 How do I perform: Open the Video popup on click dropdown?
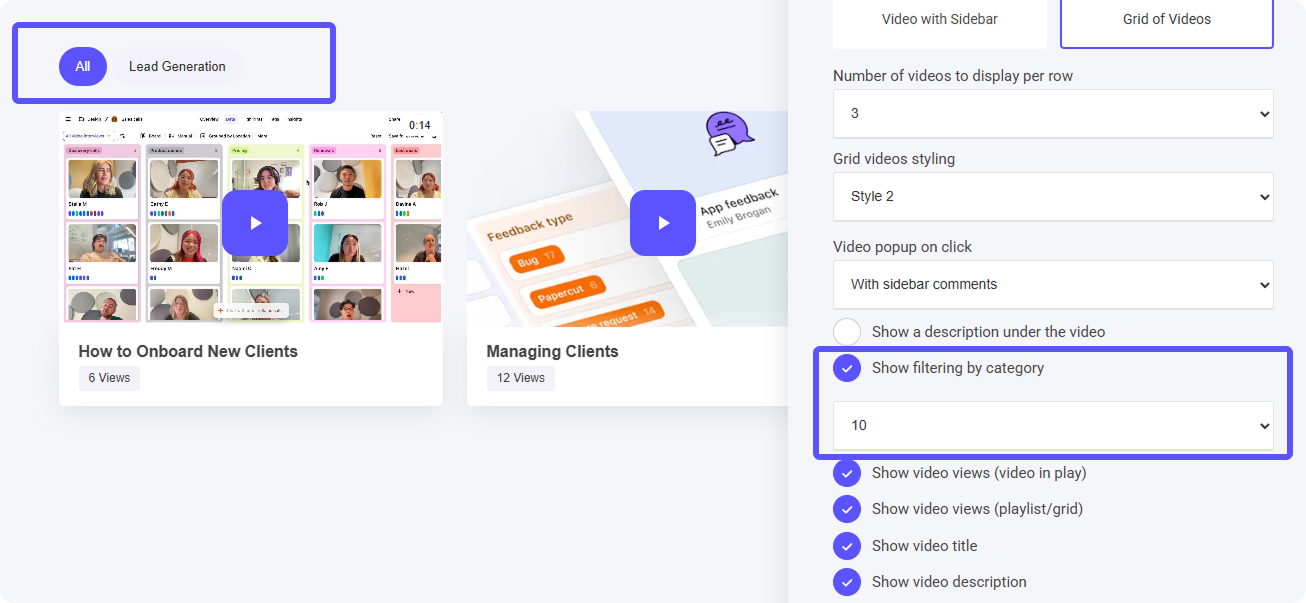[x=1052, y=285]
